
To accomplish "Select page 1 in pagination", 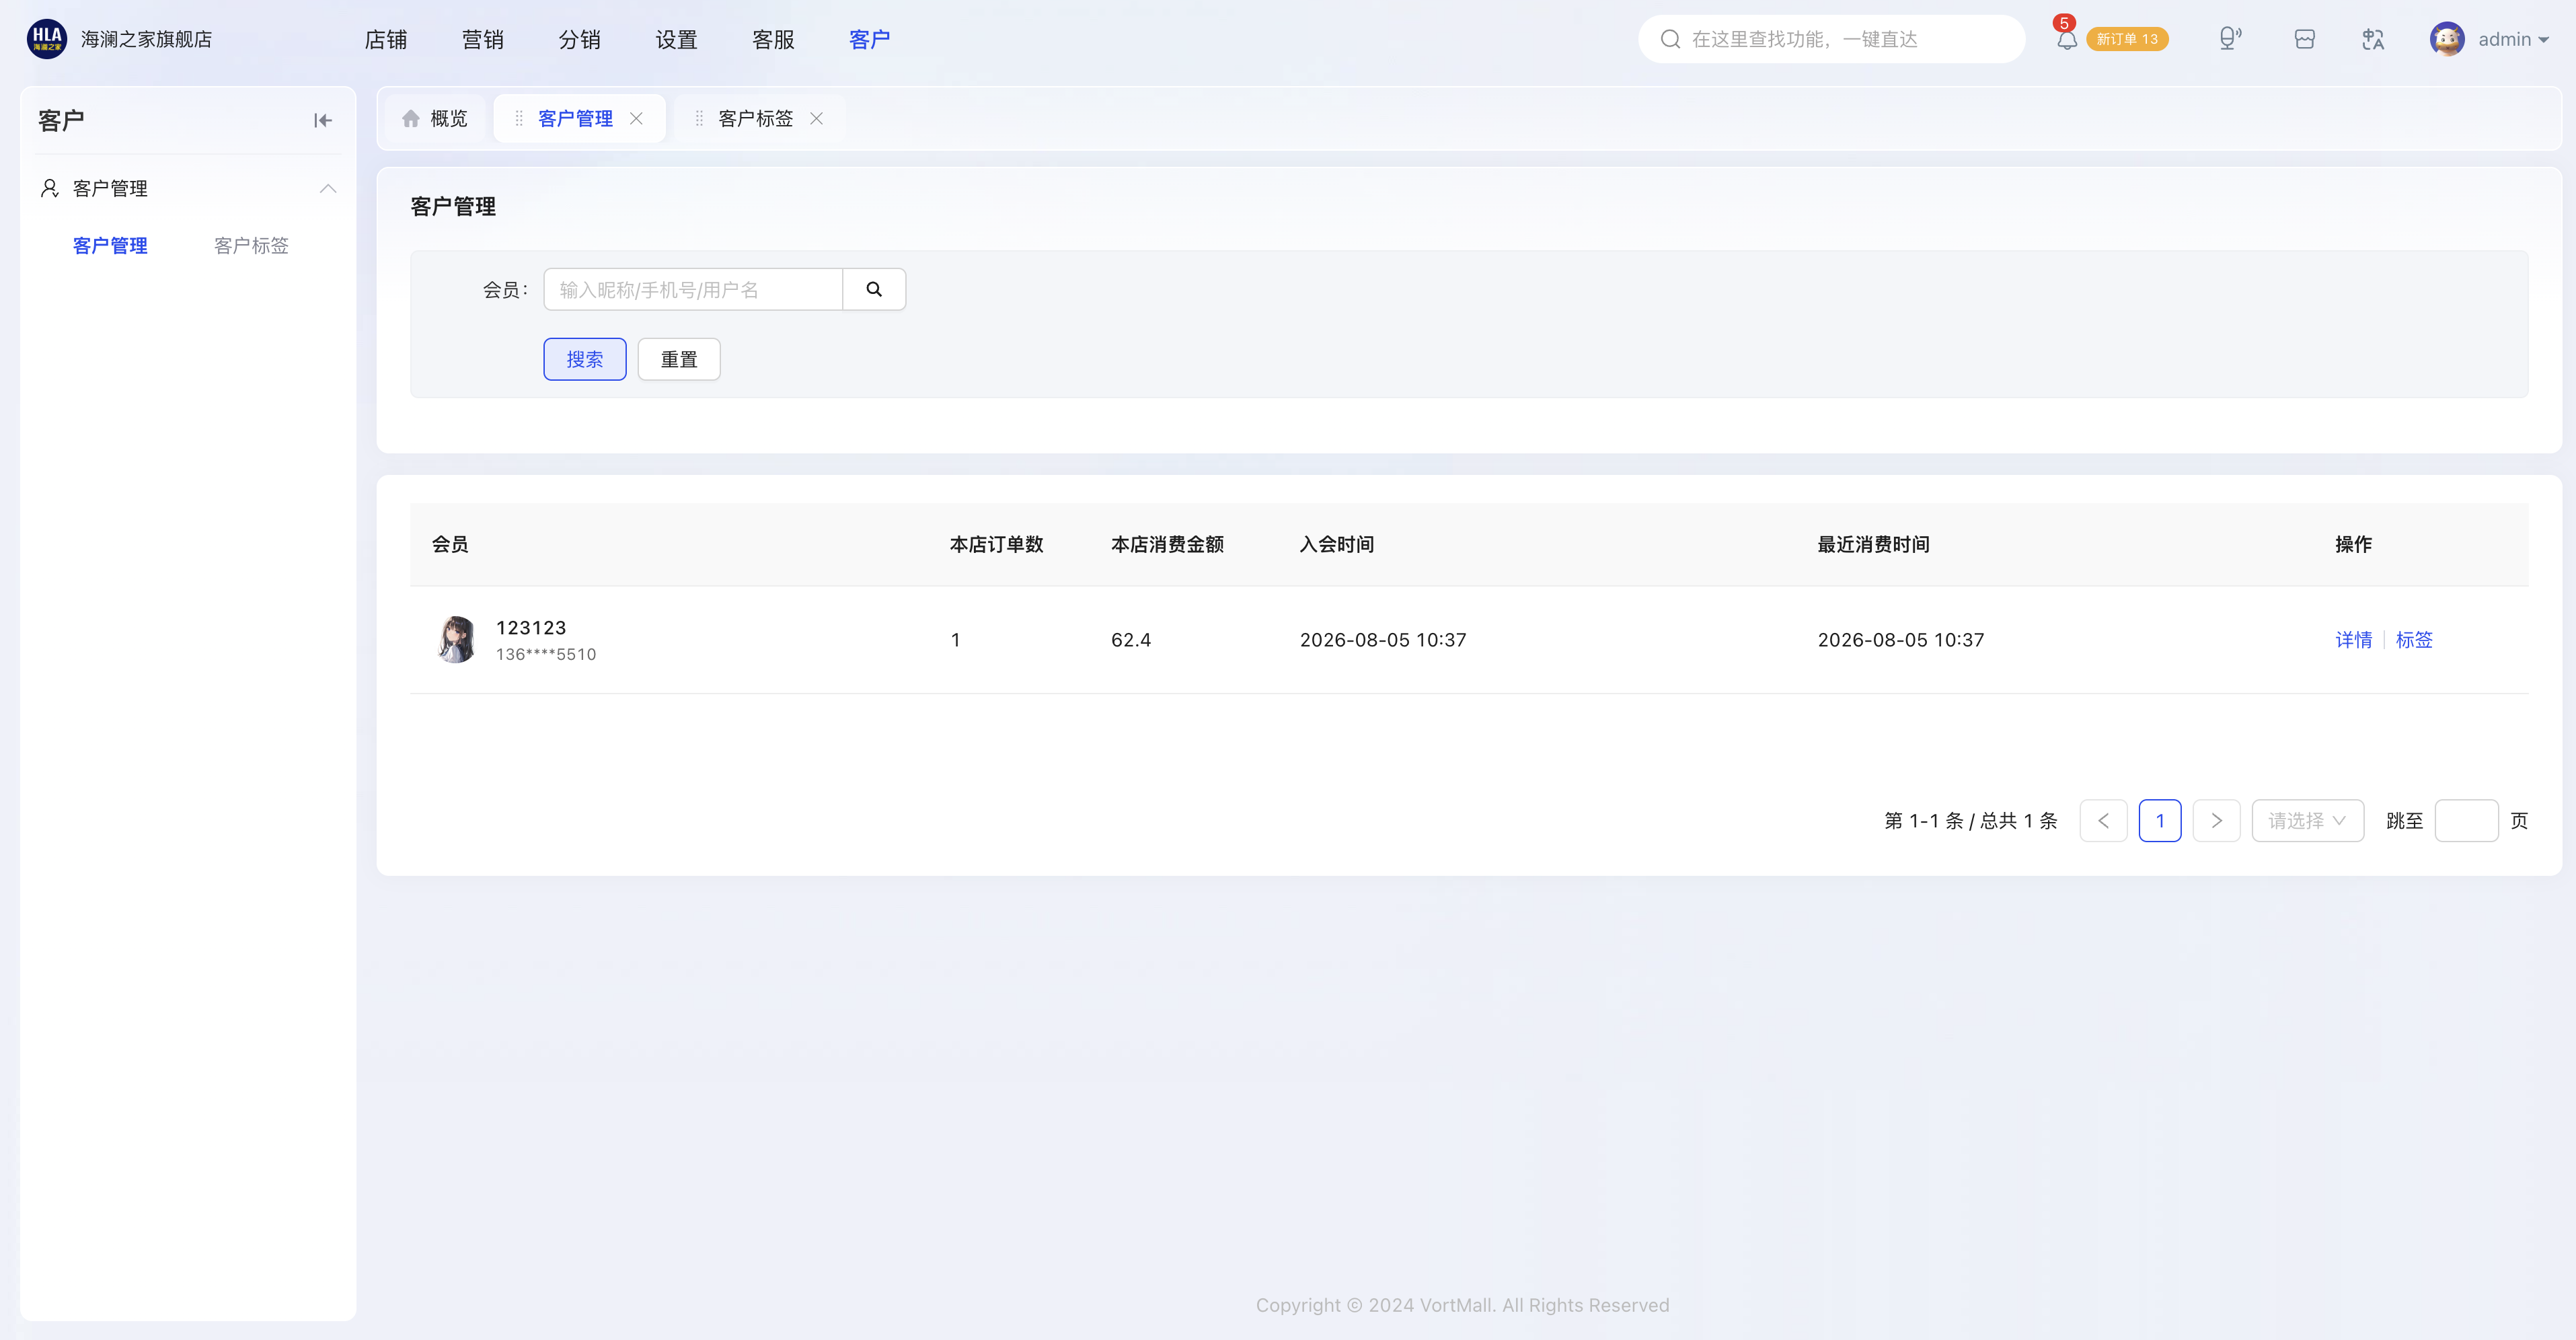I will 2160,820.
